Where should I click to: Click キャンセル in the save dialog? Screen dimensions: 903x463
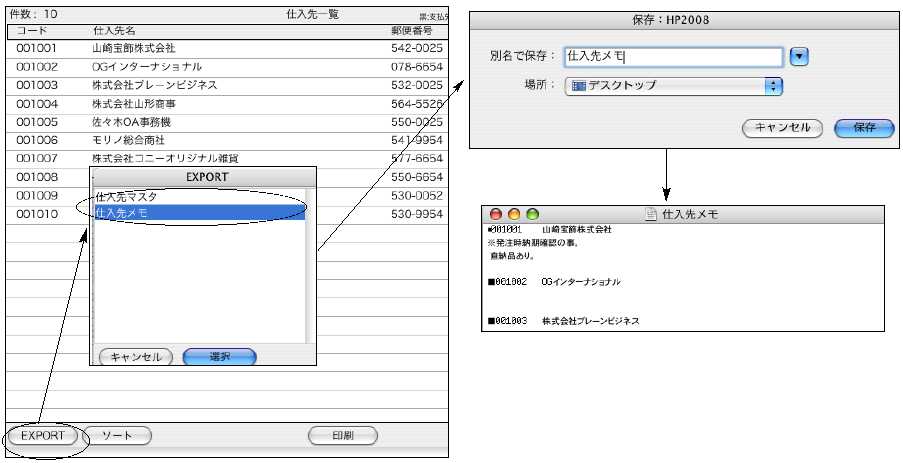coord(782,128)
